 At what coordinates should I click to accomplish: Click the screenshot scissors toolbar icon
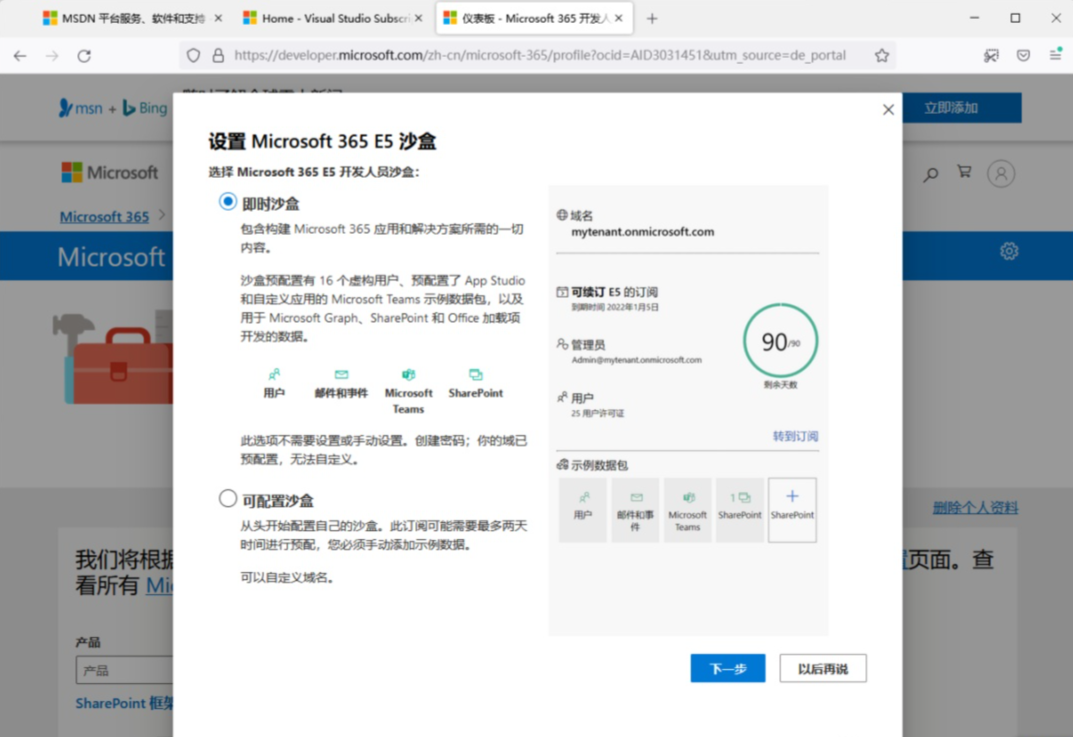[x=991, y=55]
